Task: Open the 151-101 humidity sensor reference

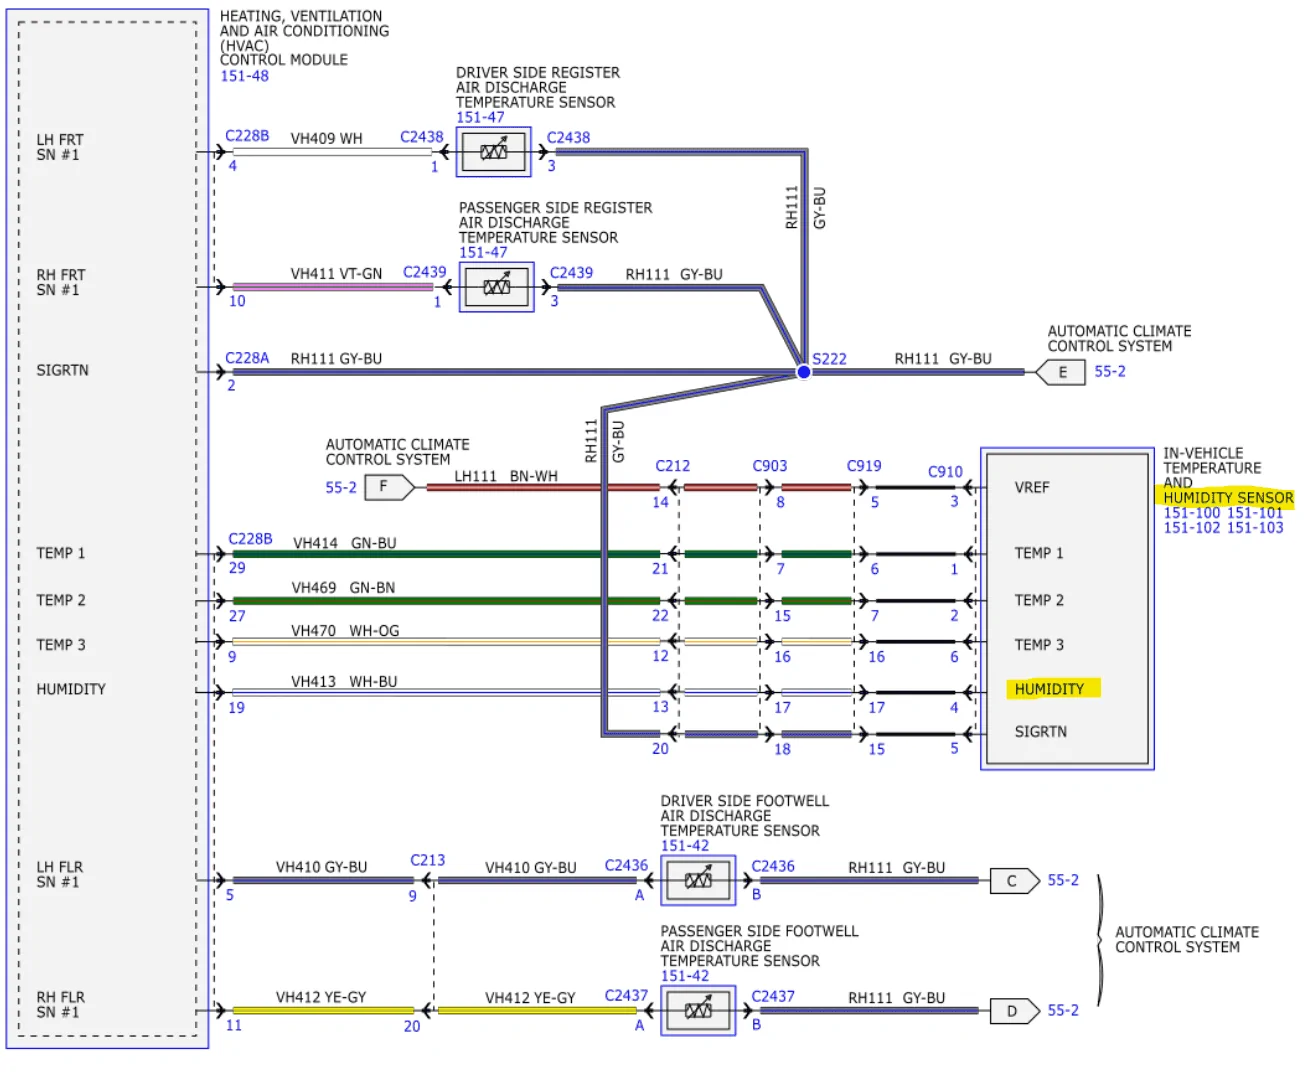Action: tap(1255, 513)
